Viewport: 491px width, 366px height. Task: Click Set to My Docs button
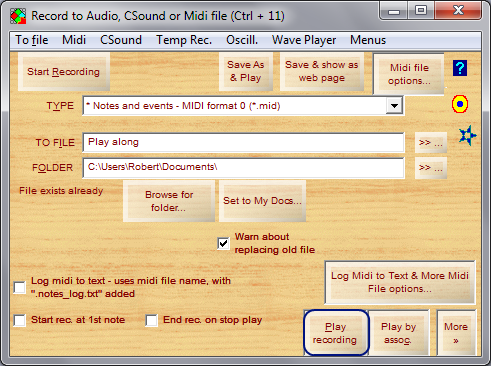click(262, 201)
